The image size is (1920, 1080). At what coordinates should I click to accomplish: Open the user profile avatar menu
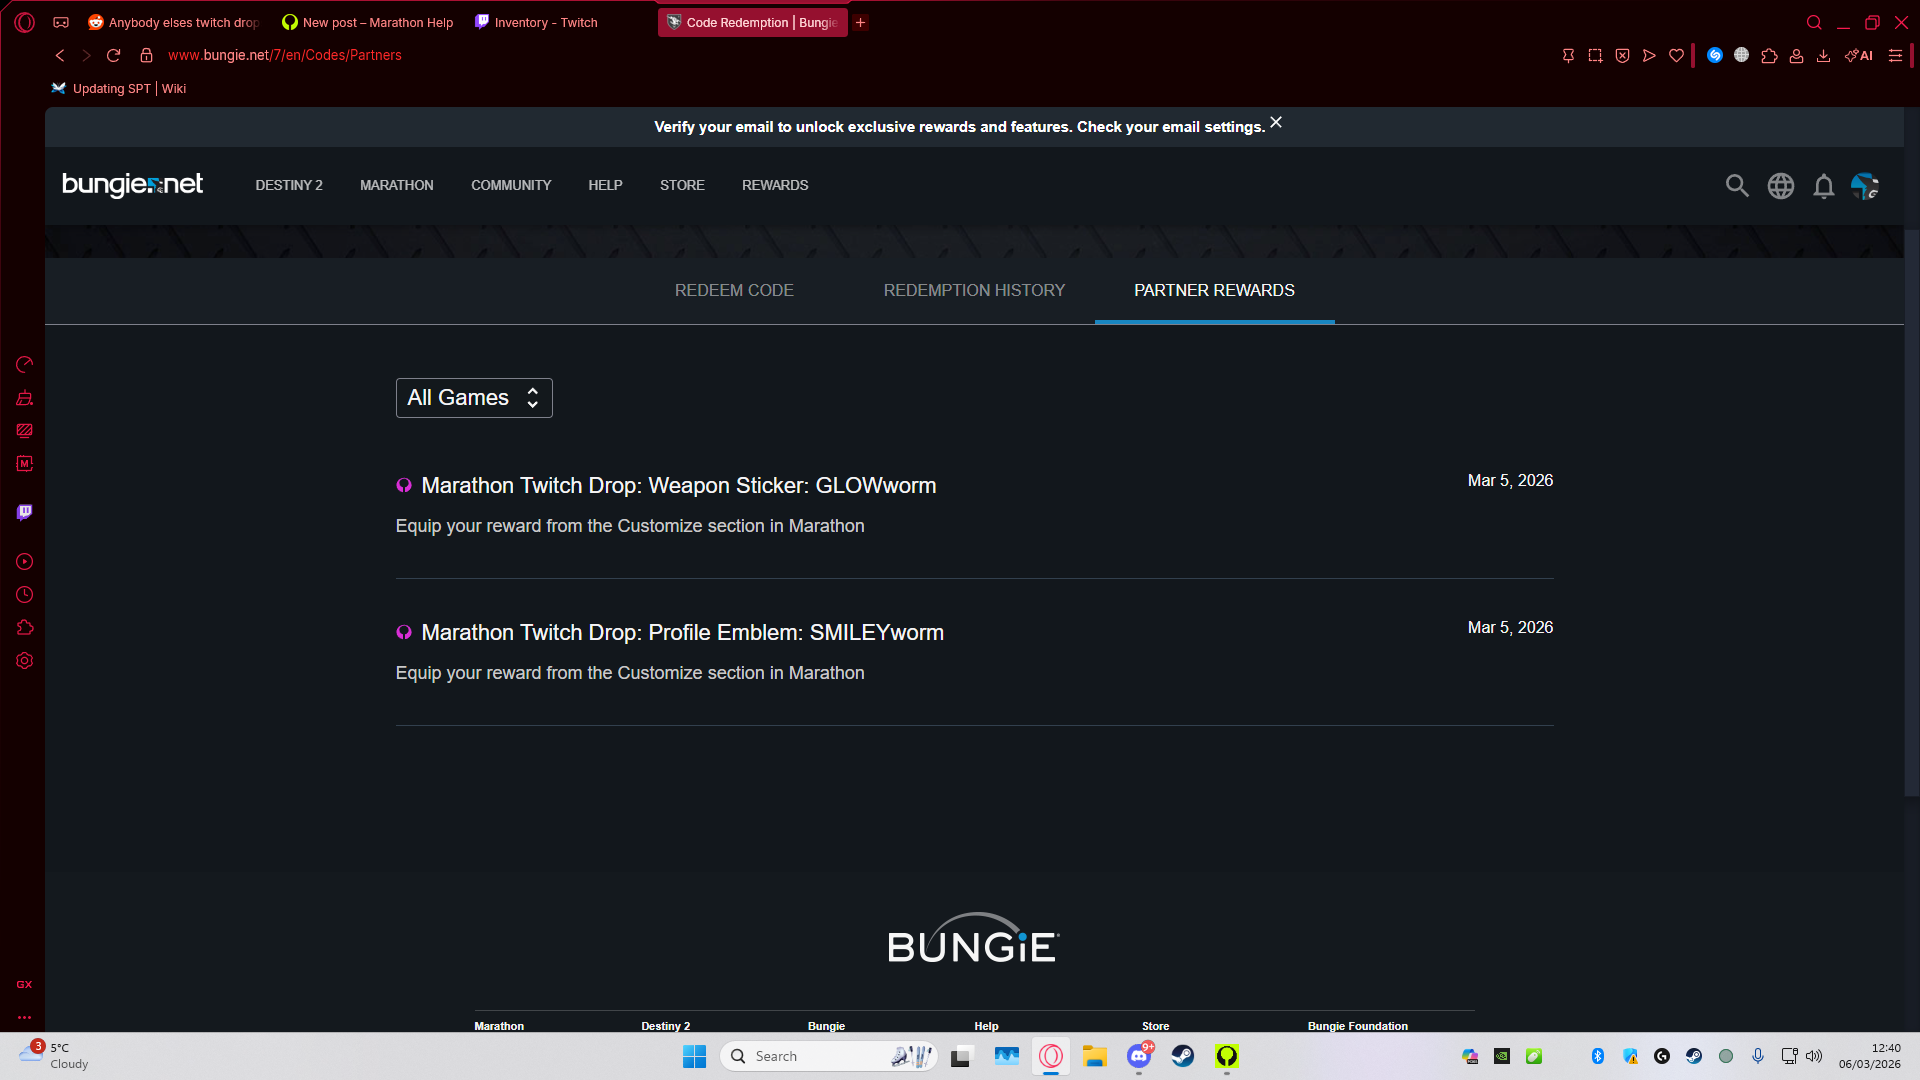(1864, 186)
